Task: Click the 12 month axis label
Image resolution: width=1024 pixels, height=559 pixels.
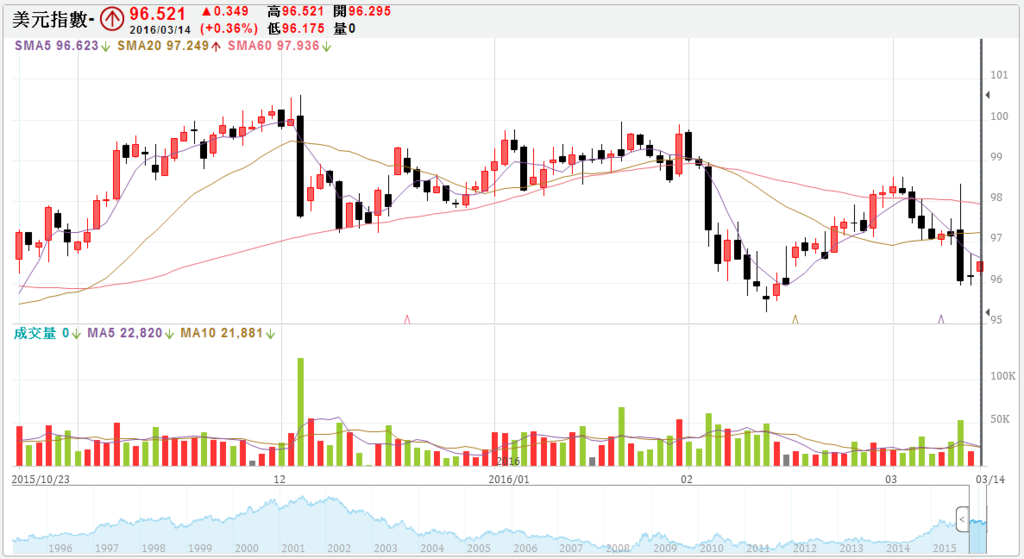Action: (280, 479)
